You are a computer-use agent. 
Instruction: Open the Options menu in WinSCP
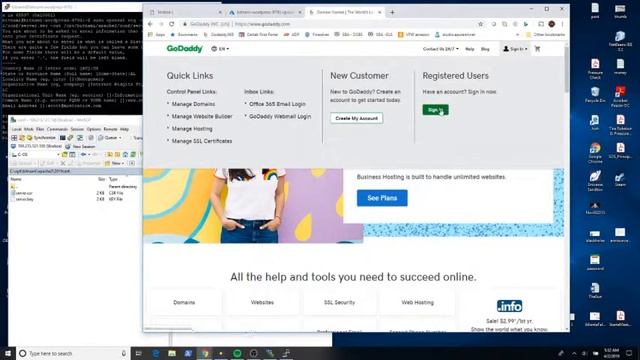(x=93, y=129)
